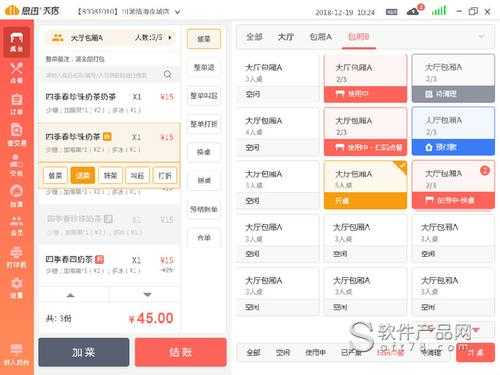Expand the guest count 人数 2/5 arrow

(170, 37)
